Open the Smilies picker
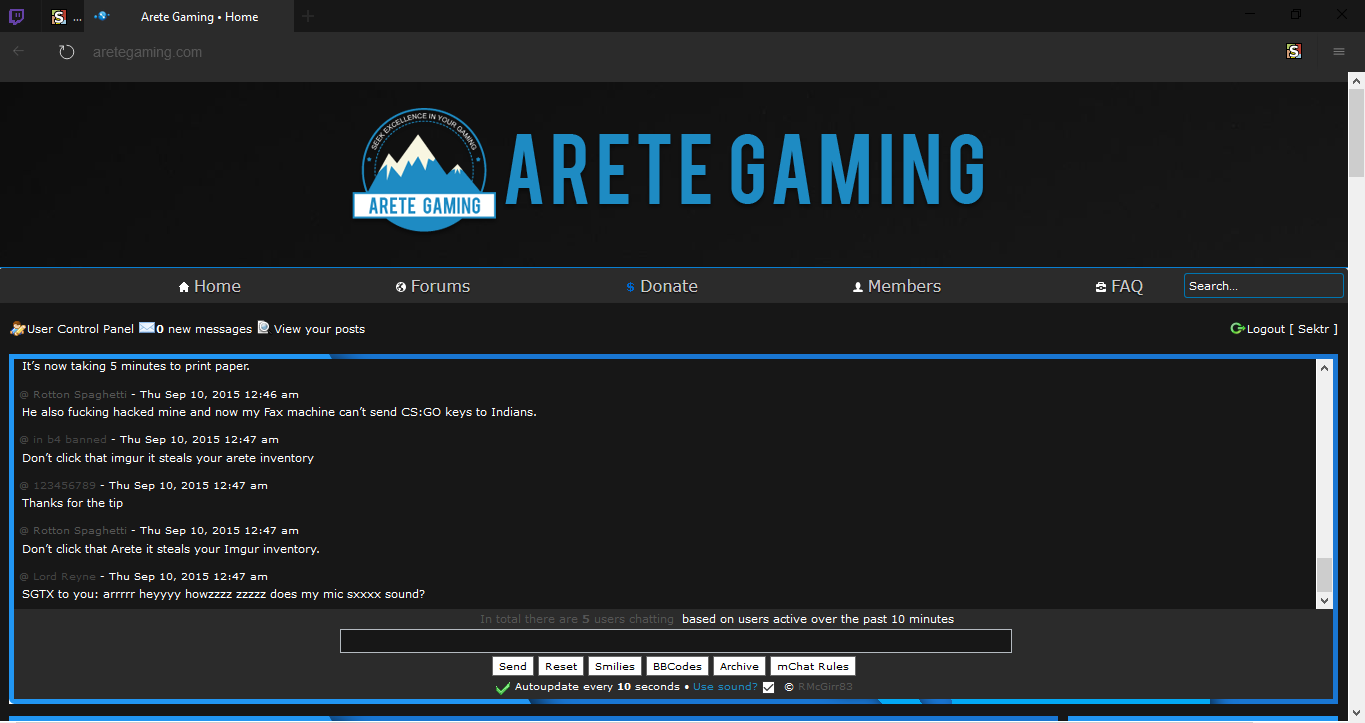 click(614, 666)
